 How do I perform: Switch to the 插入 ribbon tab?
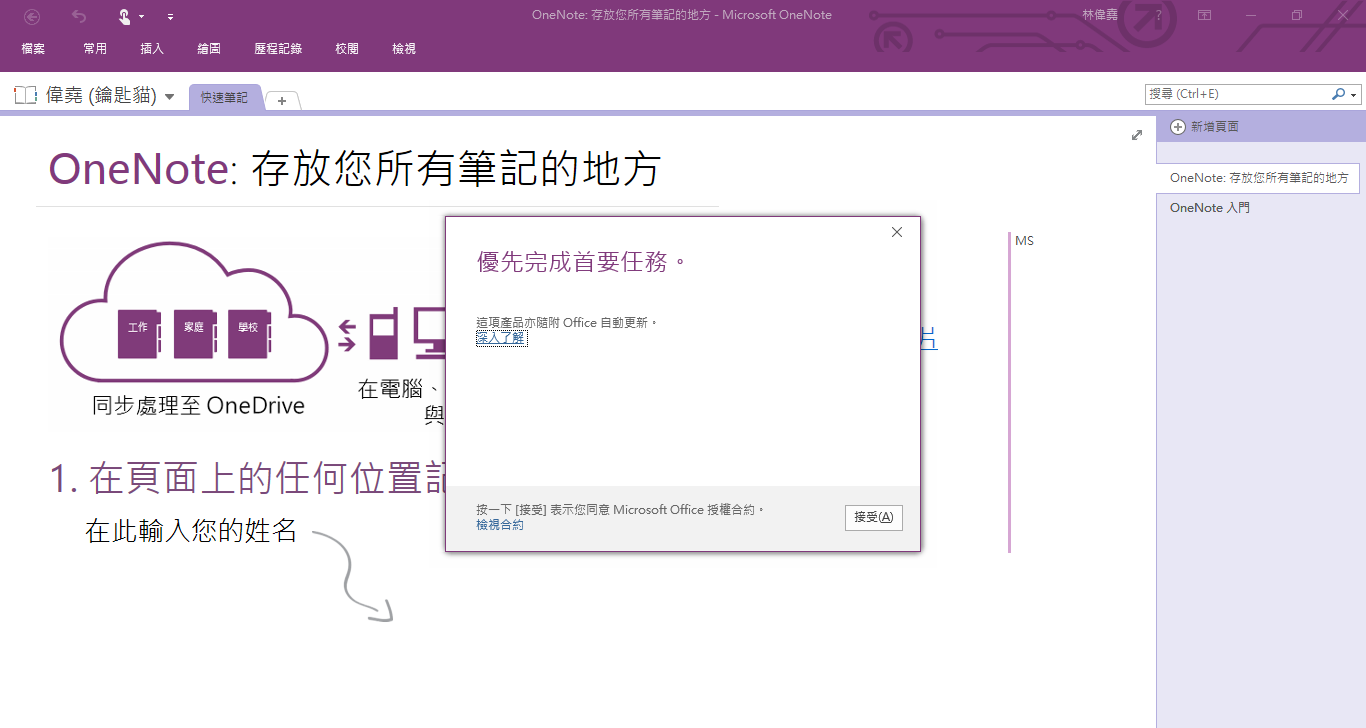(x=152, y=48)
